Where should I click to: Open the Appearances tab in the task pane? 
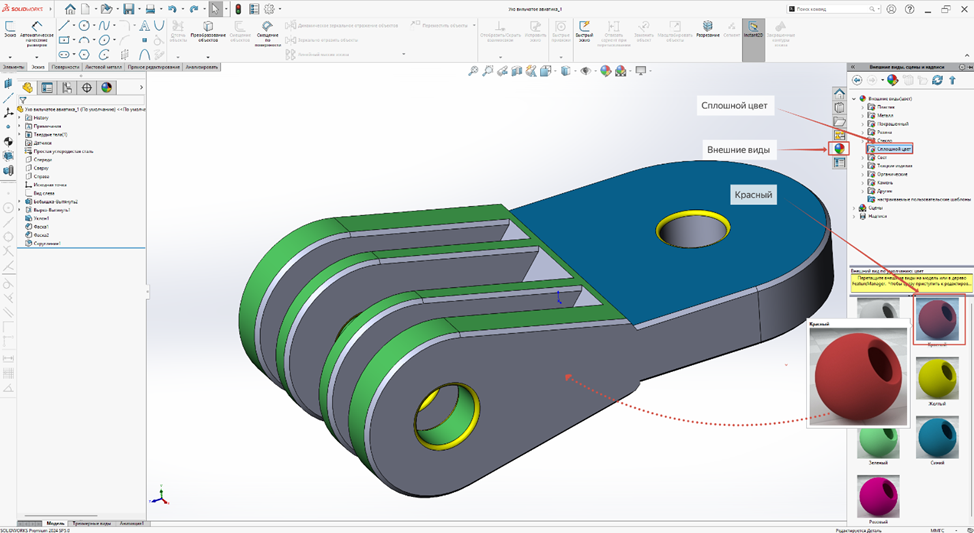(x=839, y=148)
